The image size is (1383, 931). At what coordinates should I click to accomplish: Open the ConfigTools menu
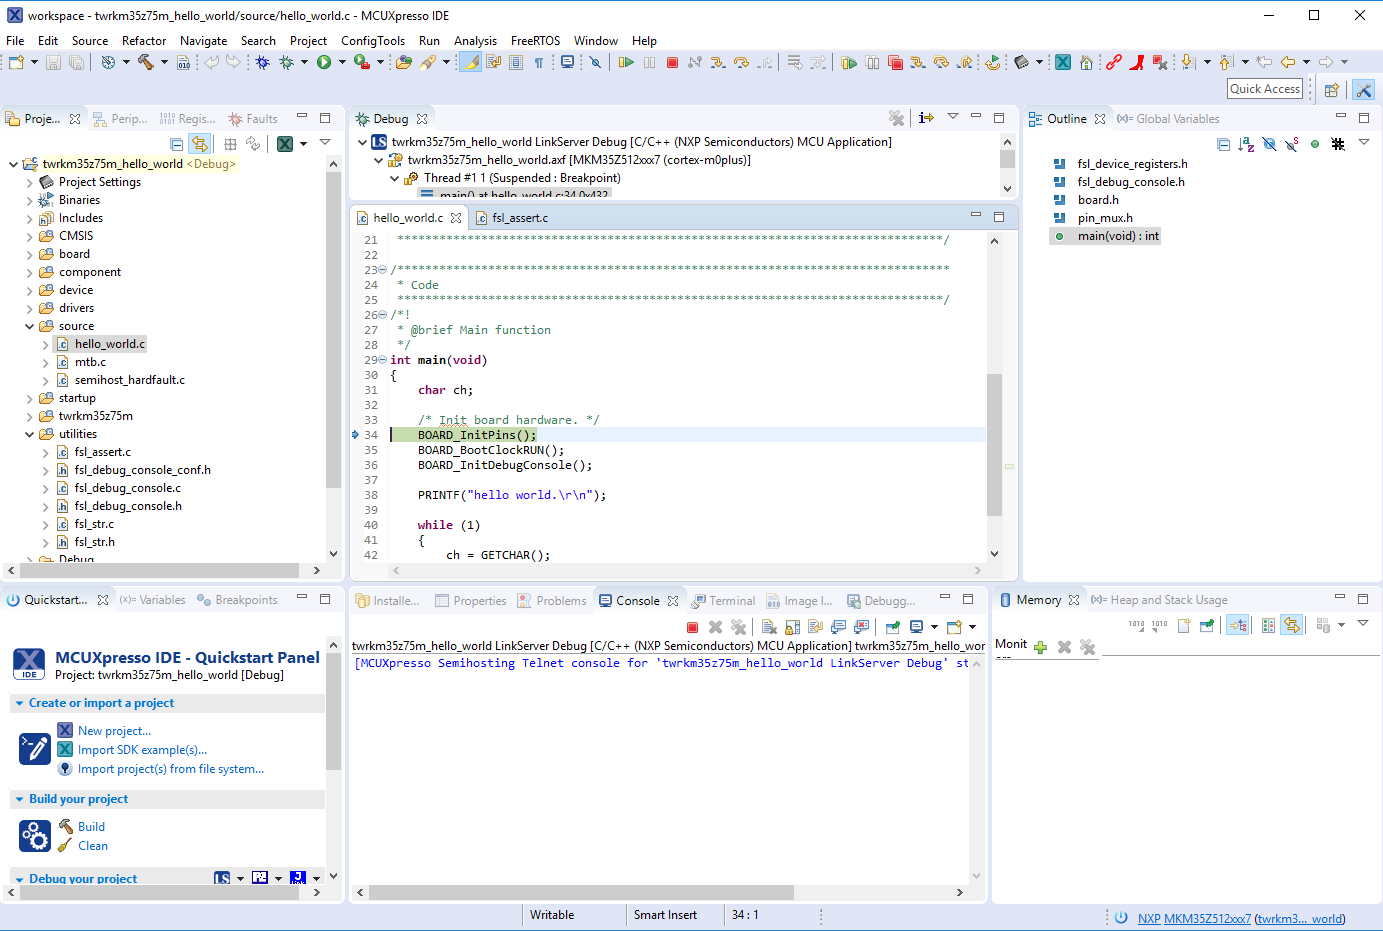(x=372, y=41)
